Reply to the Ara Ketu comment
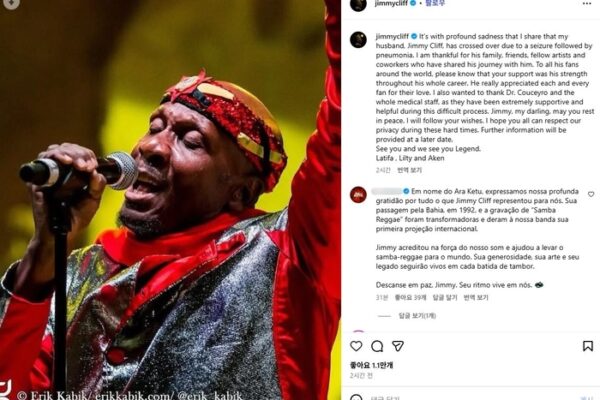The height and width of the screenshot is (400, 600). point(445,297)
